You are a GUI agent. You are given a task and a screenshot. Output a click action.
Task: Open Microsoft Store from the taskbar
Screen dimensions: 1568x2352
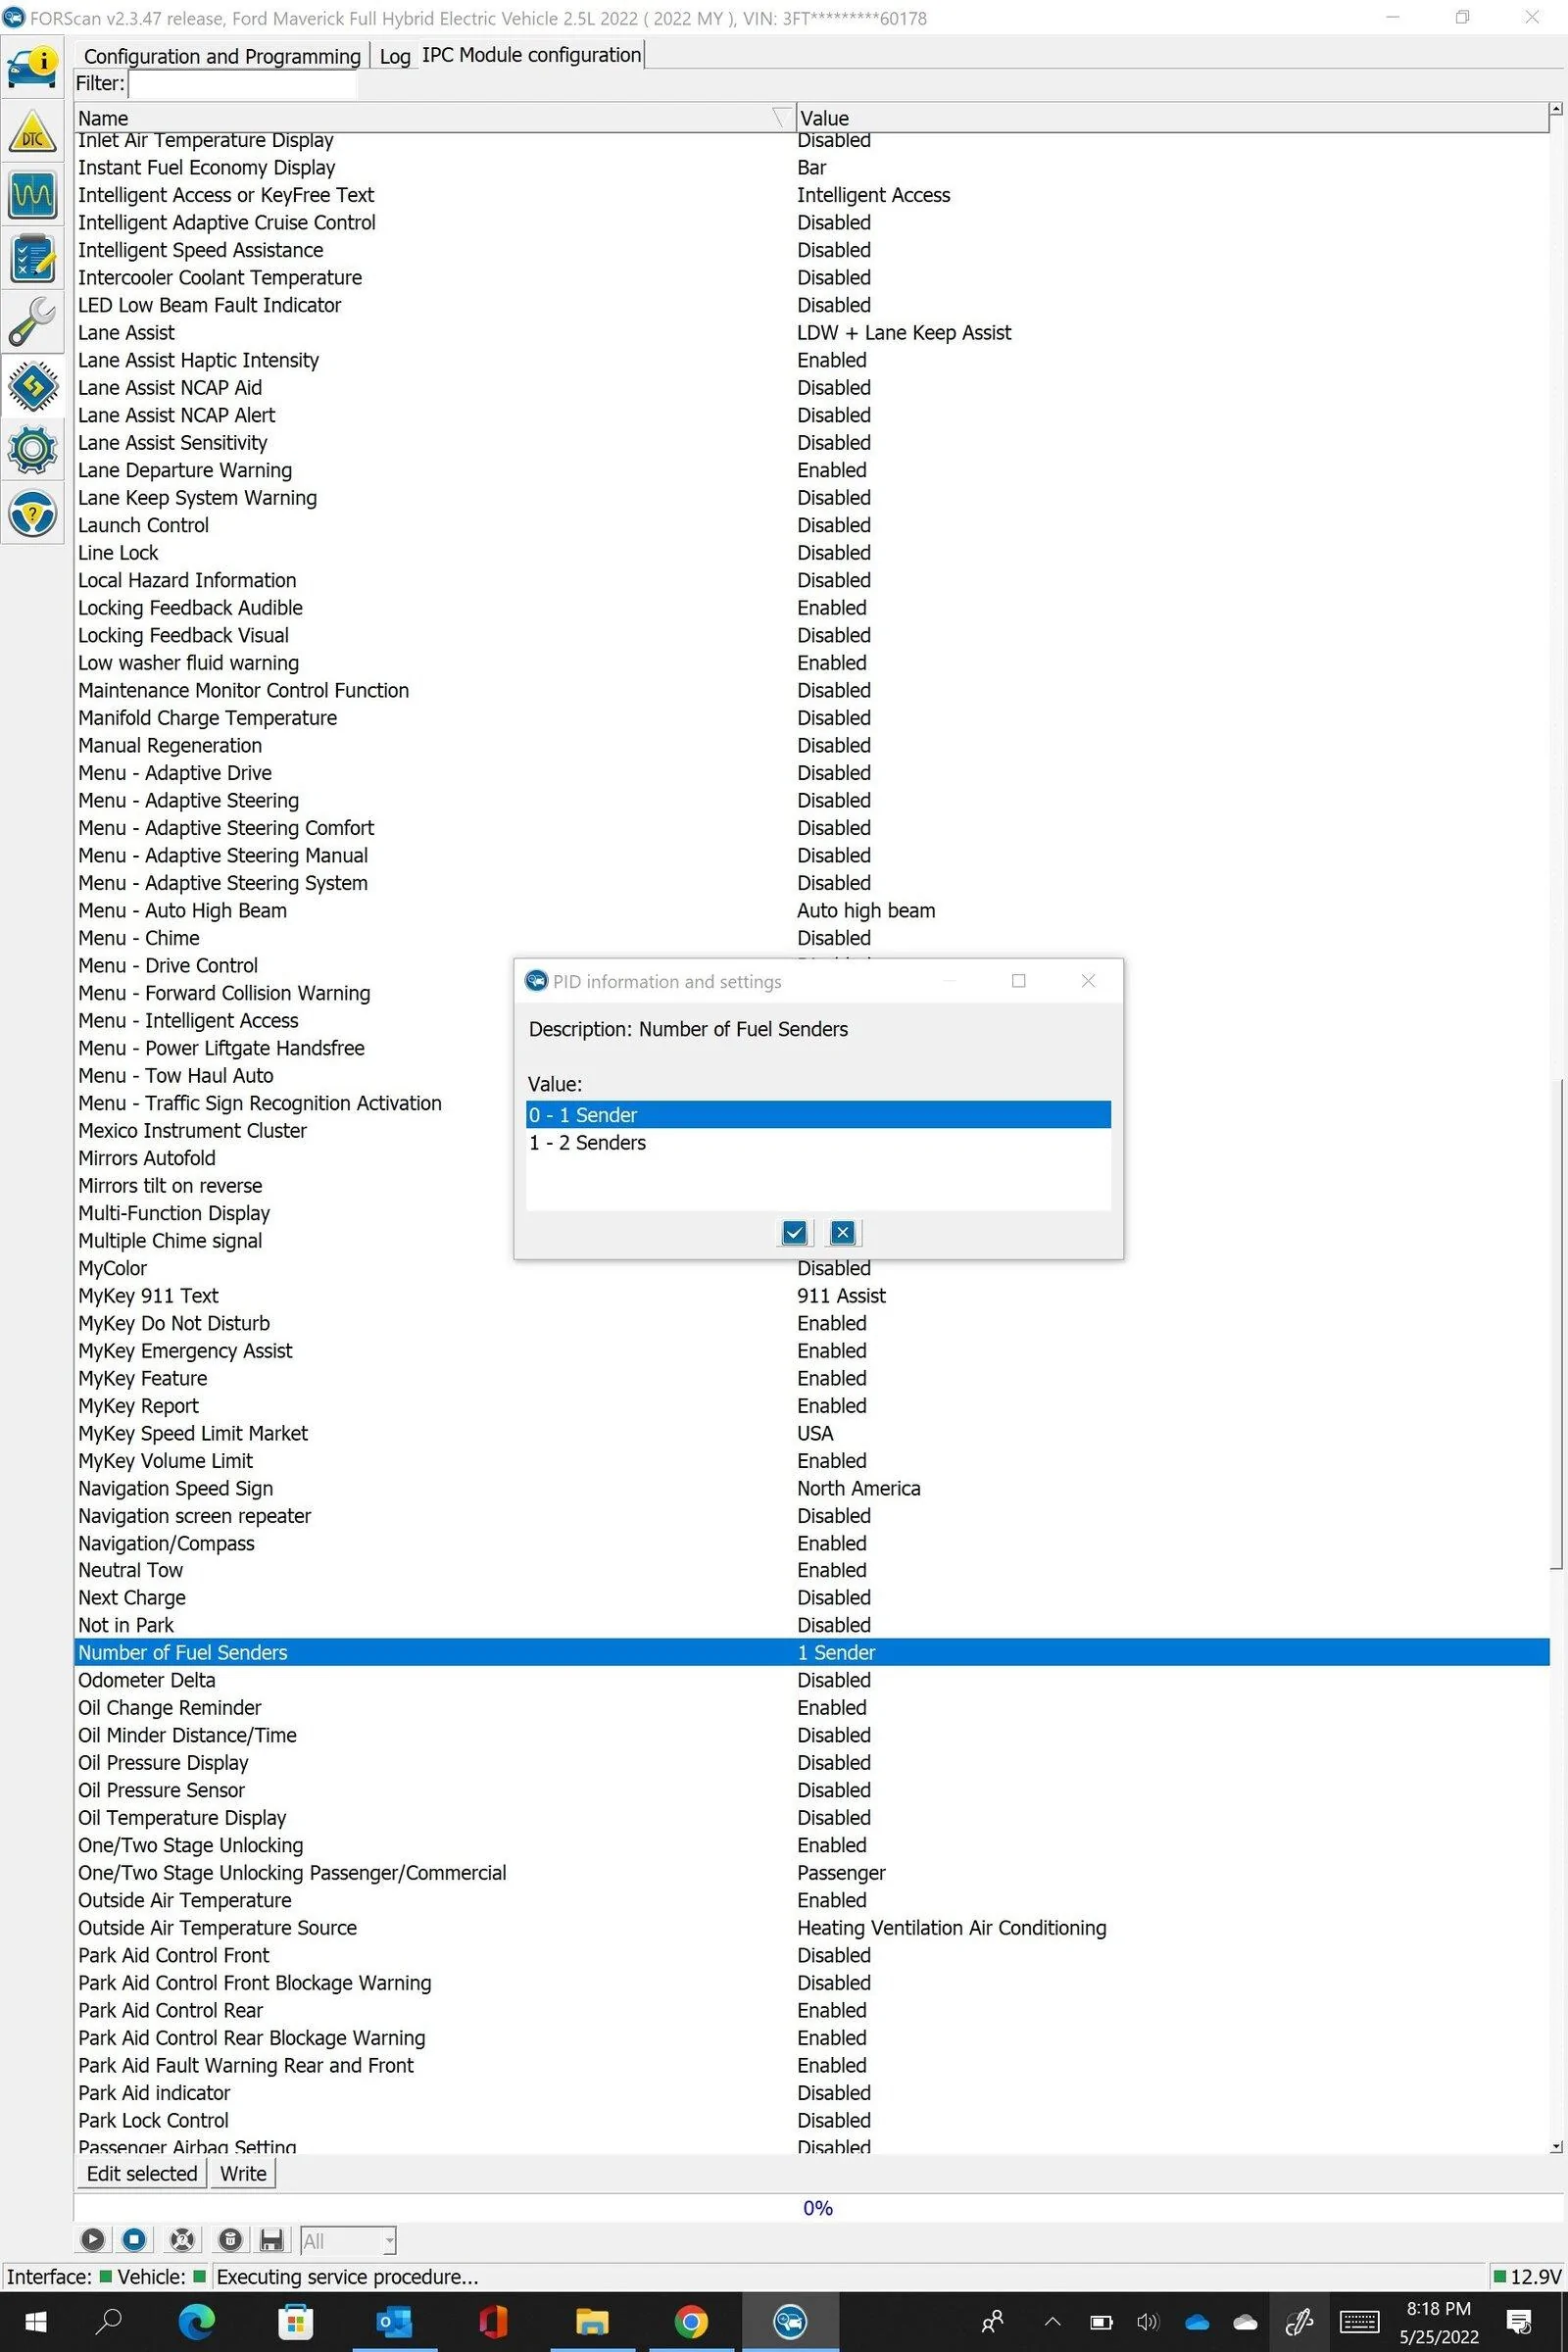click(295, 2321)
